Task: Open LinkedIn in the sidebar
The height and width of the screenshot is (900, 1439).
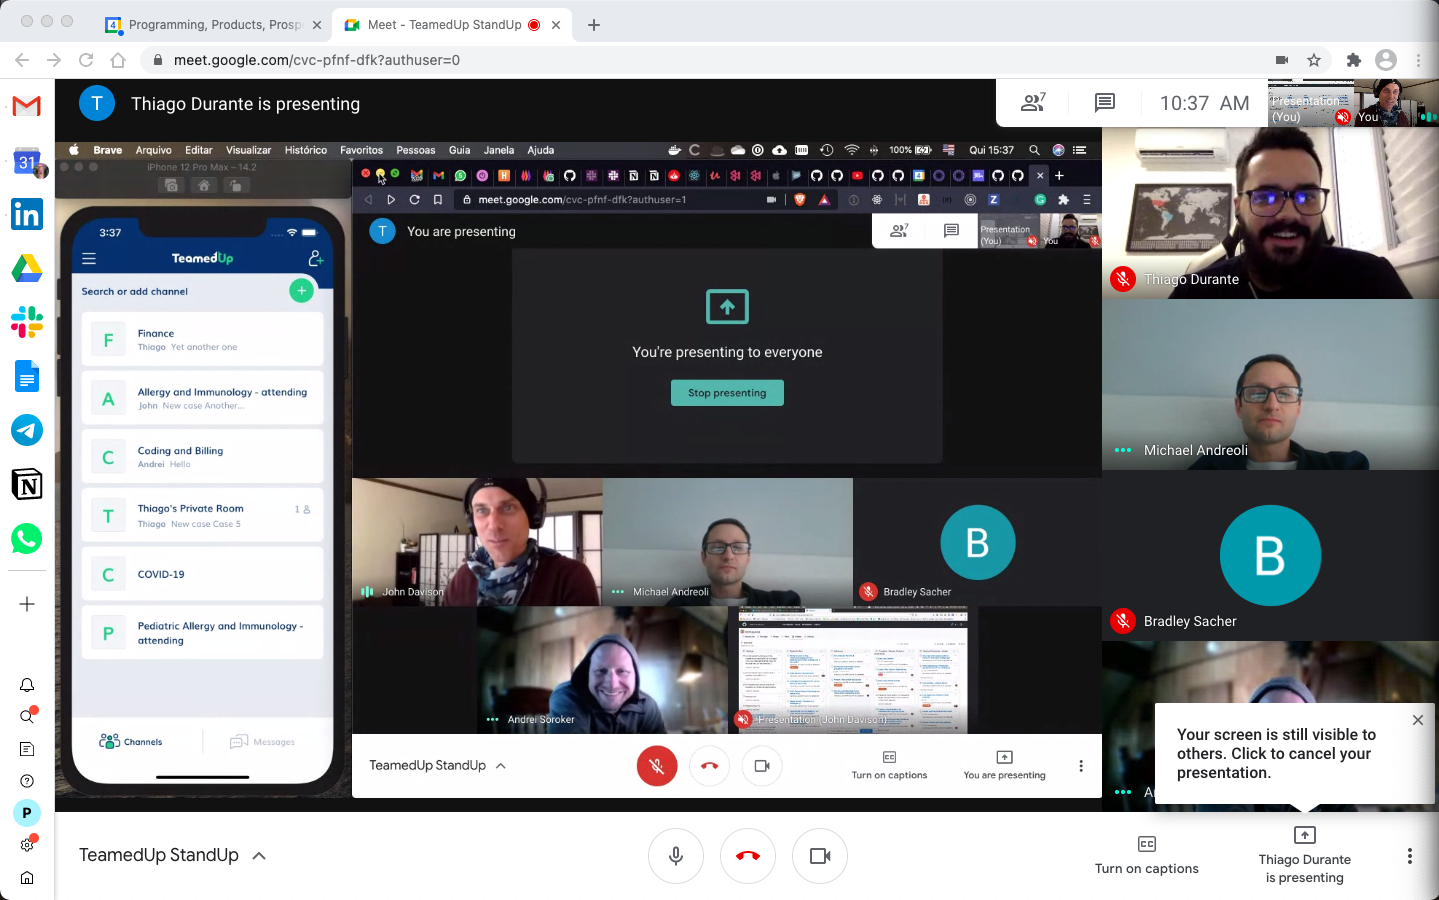Action: pos(27,214)
